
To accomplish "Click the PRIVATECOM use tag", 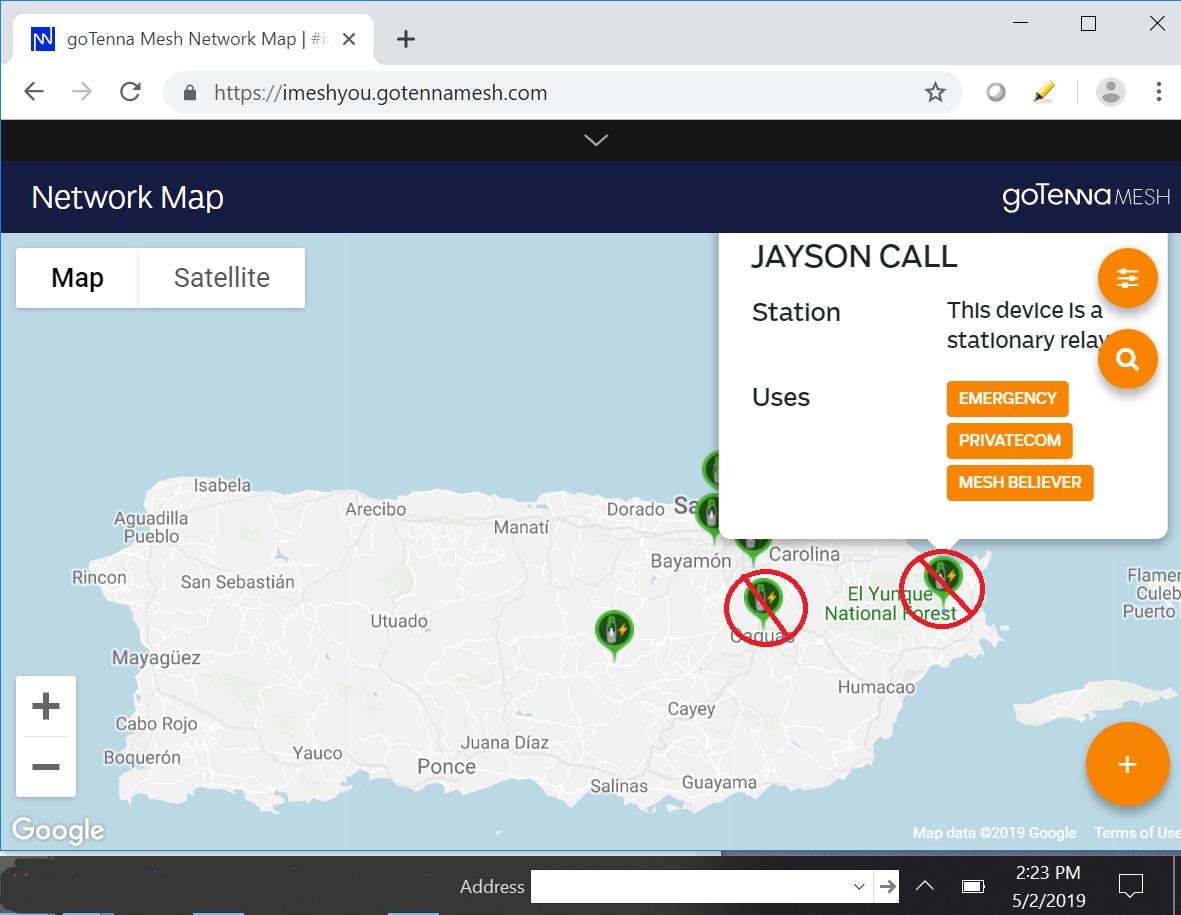I will pos(1009,441).
